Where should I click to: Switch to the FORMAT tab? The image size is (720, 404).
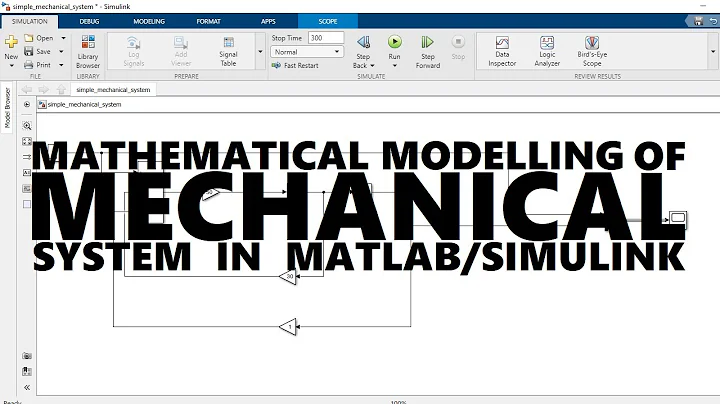click(208, 21)
